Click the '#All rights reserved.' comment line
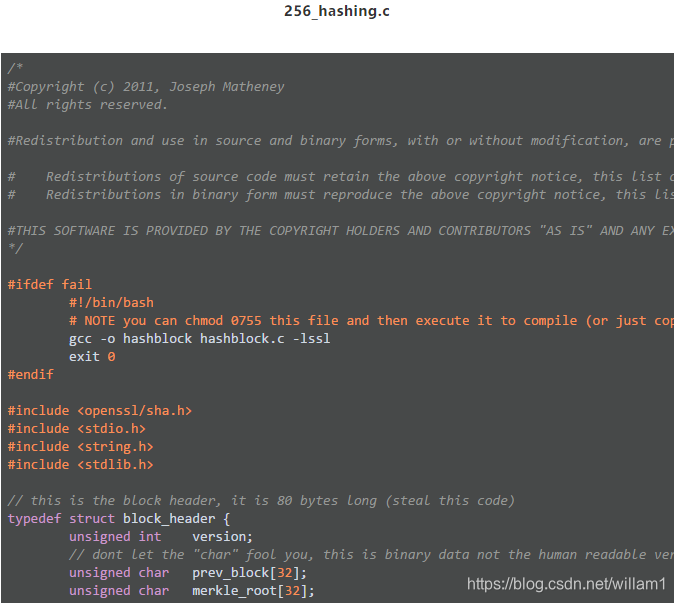Image resolution: width=675 pixels, height=603 pixels. pos(87,105)
